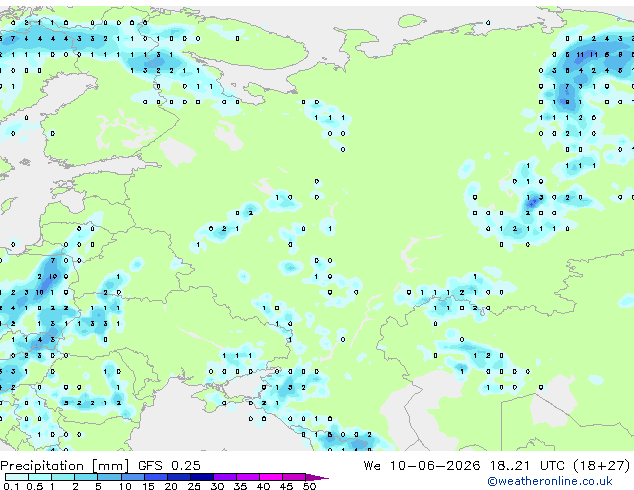
Task: Pick the legend swatch between 2 and 5
Action: click(x=86, y=477)
